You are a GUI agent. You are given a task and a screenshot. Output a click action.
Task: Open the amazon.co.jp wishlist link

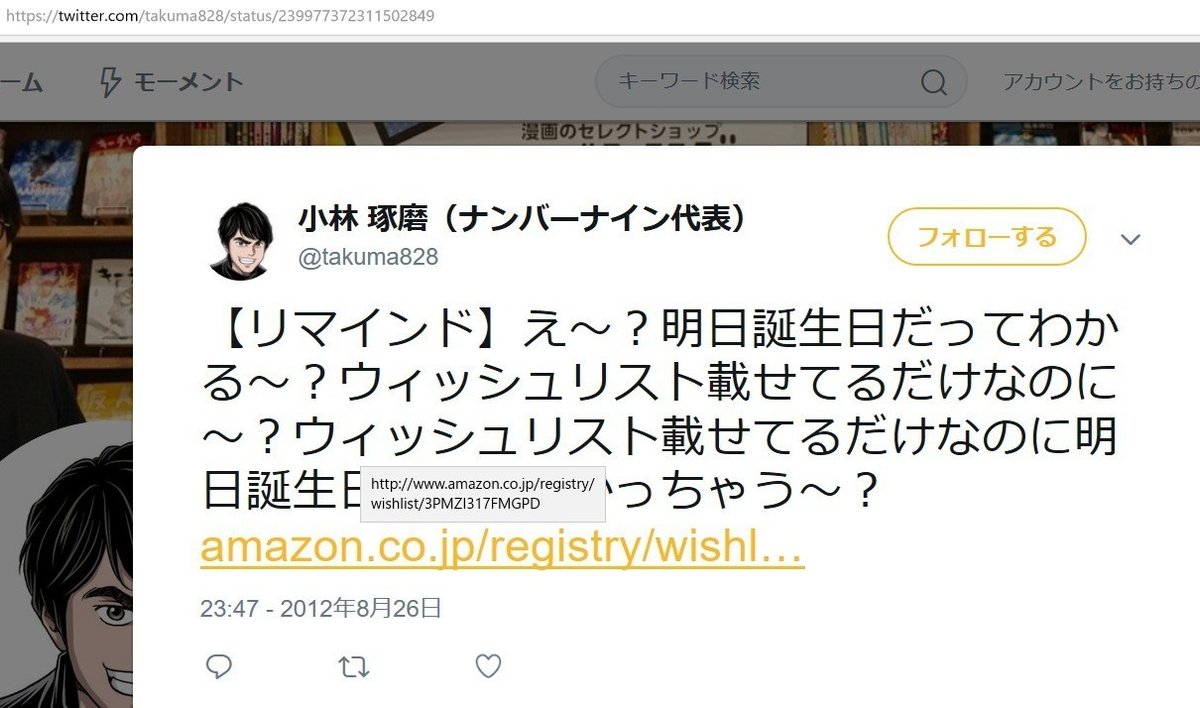pos(503,549)
